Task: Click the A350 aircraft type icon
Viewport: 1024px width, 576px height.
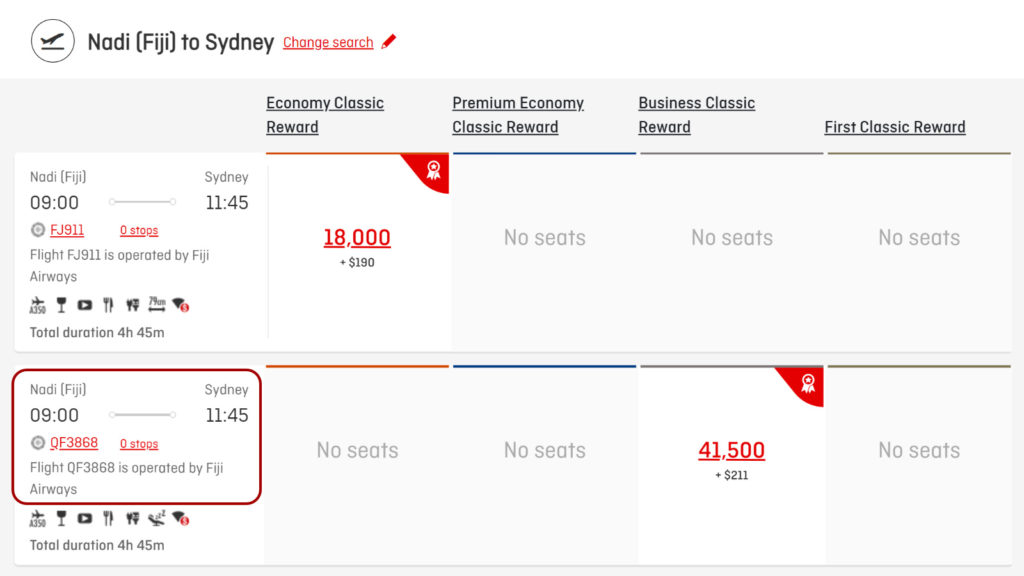Action: pyautogui.click(x=37, y=304)
